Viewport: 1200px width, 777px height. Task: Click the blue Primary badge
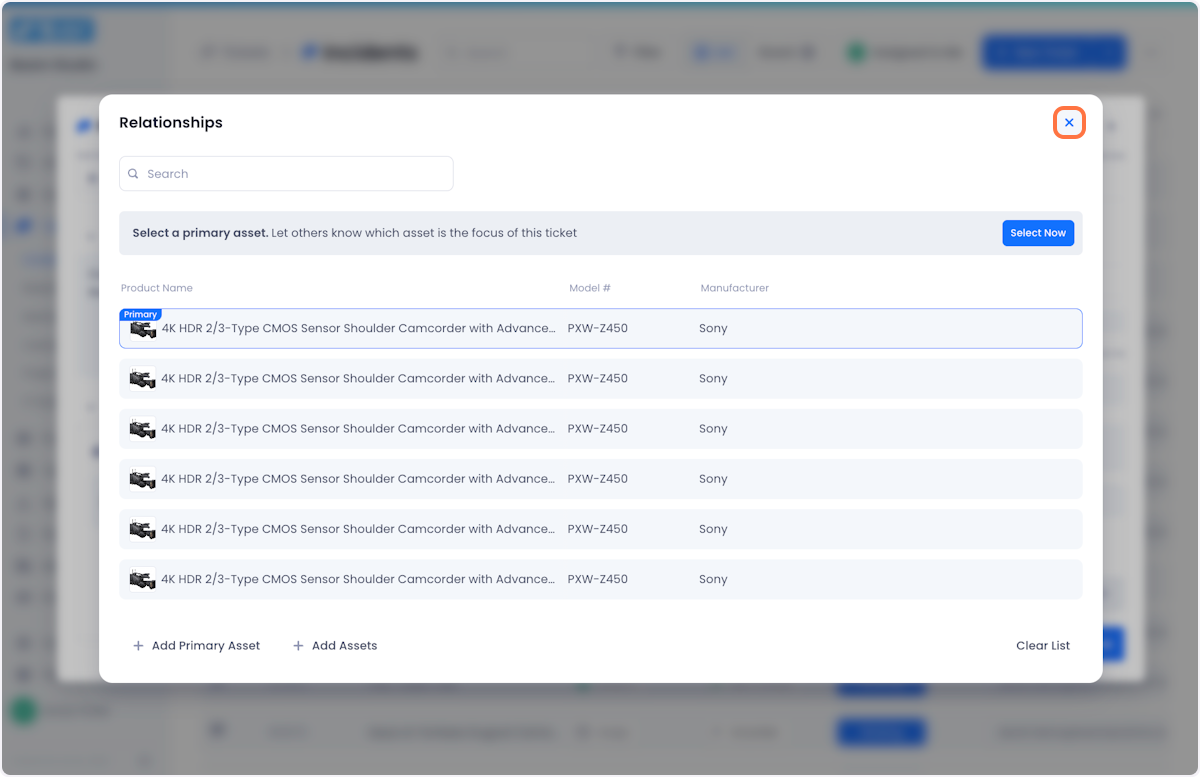coord(140,314)
